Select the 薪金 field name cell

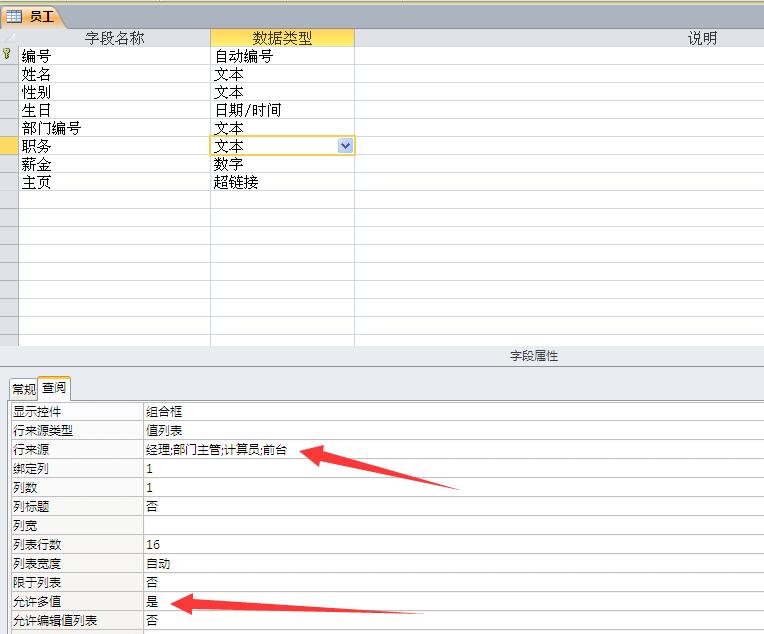click(x=115, y=164)
